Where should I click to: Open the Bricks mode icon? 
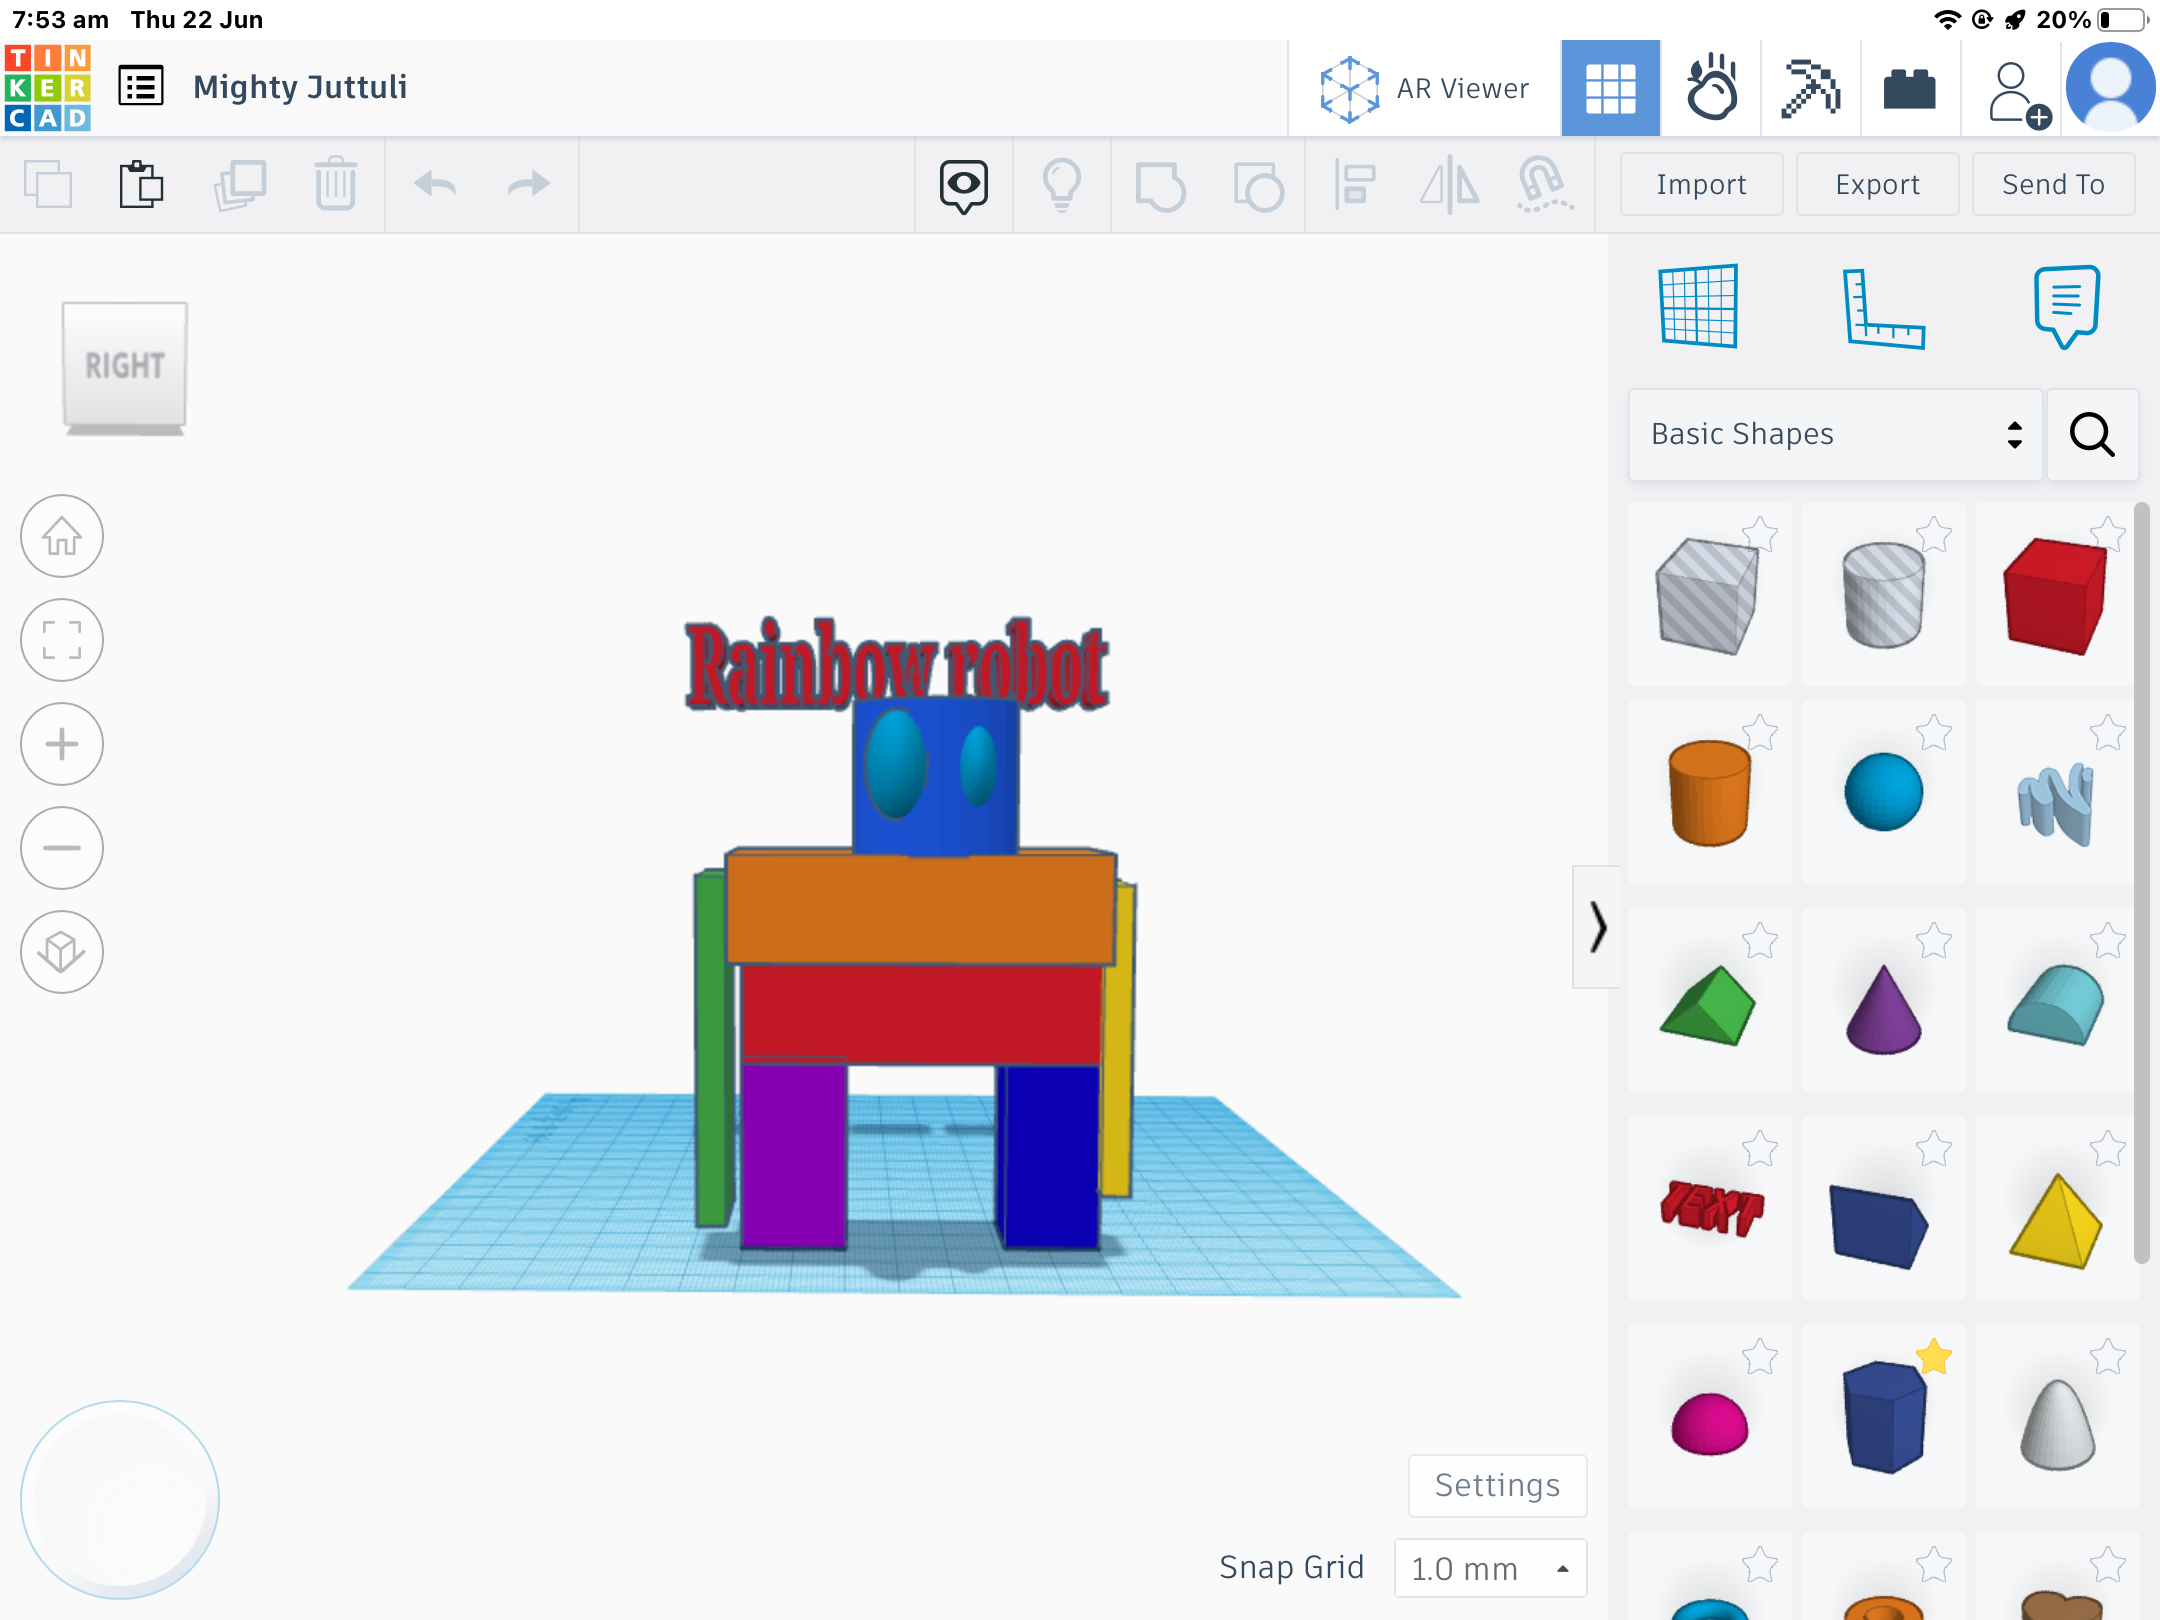click(1910, 88)
